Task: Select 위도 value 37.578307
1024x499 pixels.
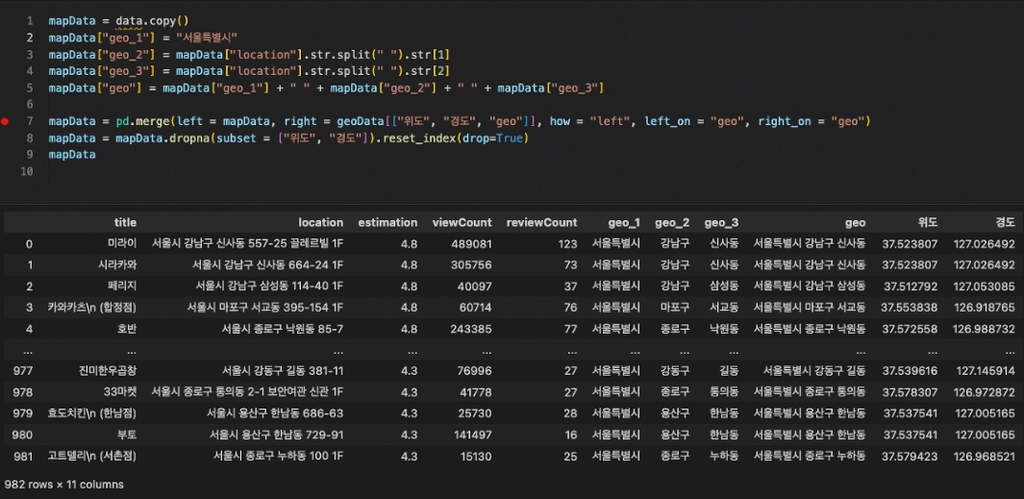Action: (x=910, y=392)
